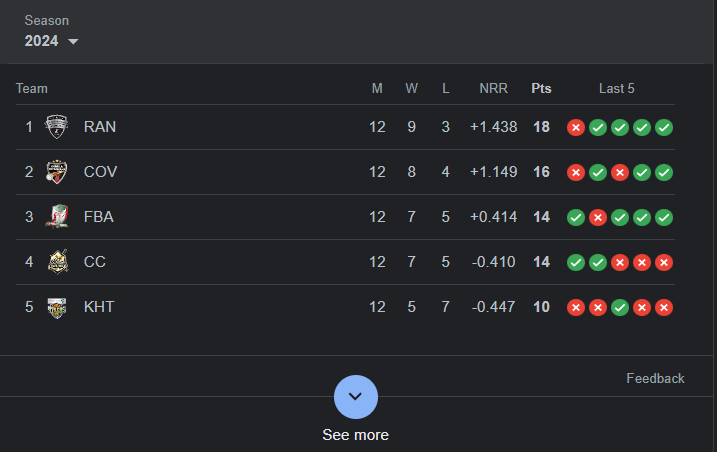Click the RAN team logo
The height and width of the screenshot is (452, 717).
[57, 127]
